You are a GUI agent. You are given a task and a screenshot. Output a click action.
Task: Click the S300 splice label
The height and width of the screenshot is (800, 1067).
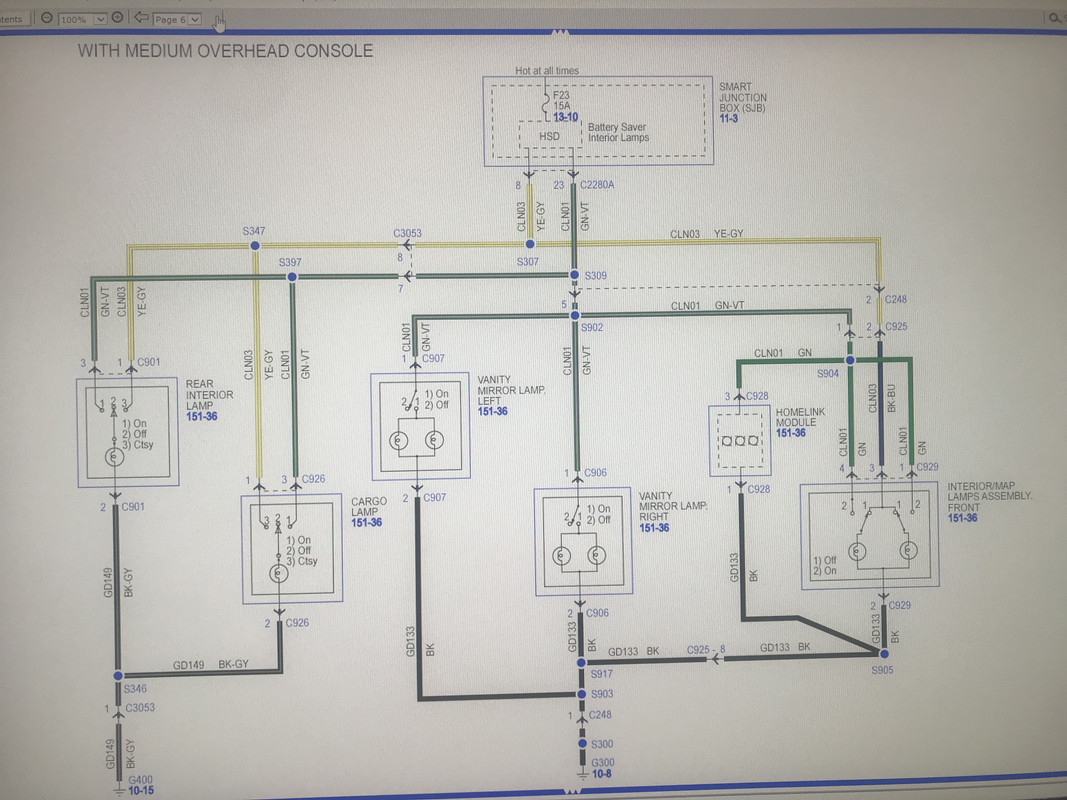[x=602, y=744]
